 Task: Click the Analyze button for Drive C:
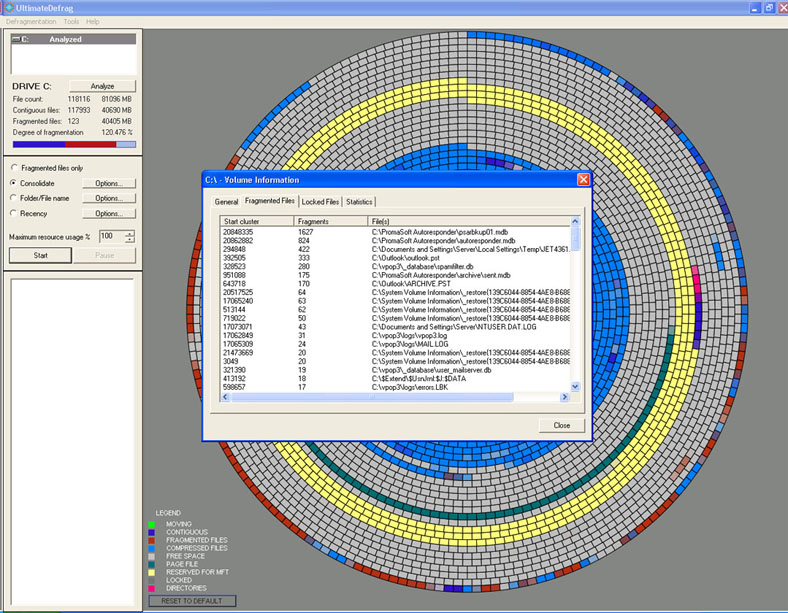103,86
